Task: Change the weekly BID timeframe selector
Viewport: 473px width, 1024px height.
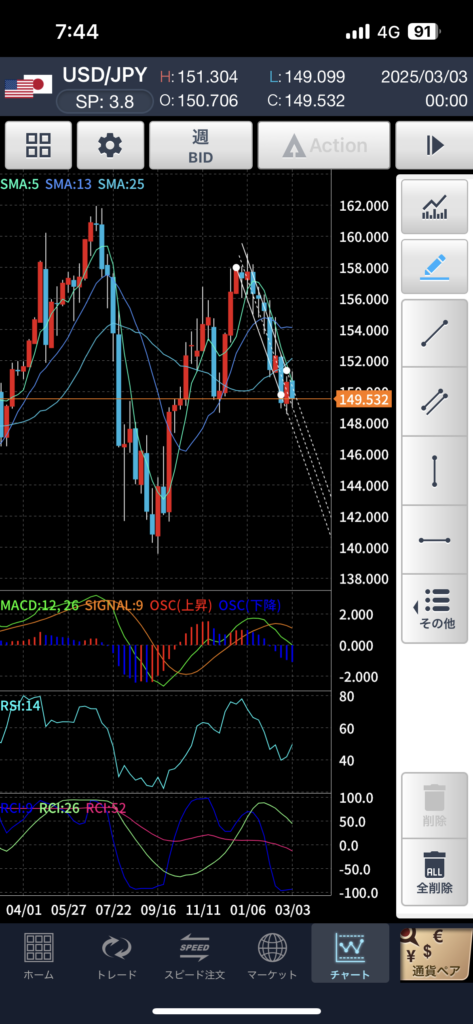Action: (x=201, y=146)
